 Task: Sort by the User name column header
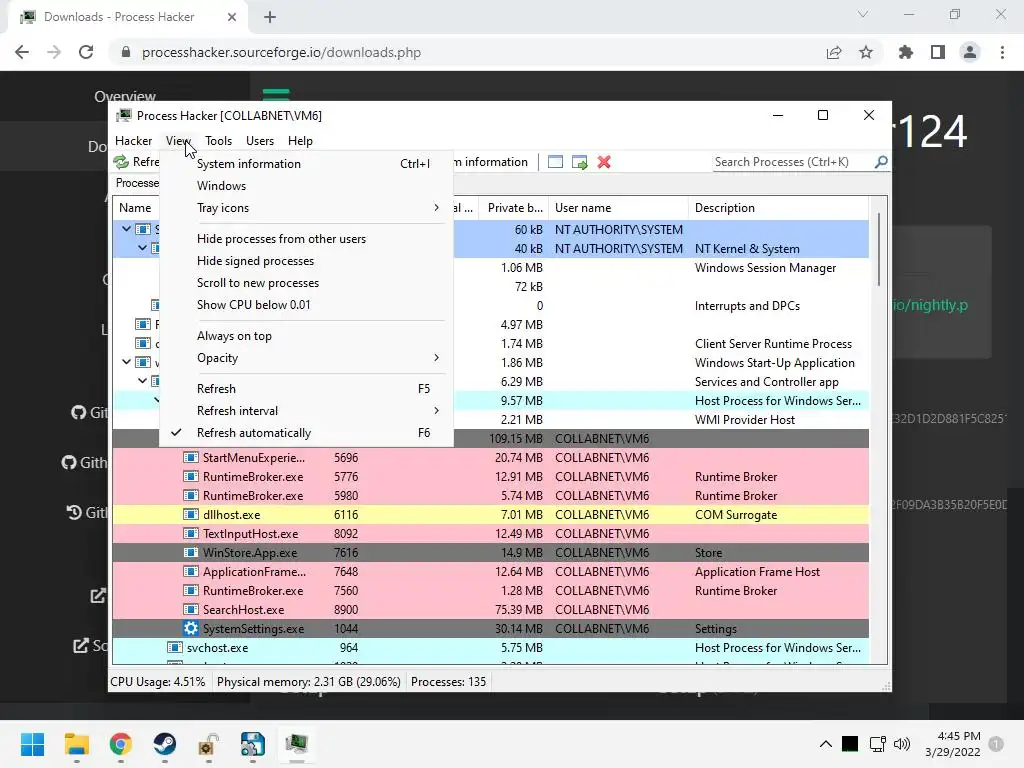coord(618,208)
